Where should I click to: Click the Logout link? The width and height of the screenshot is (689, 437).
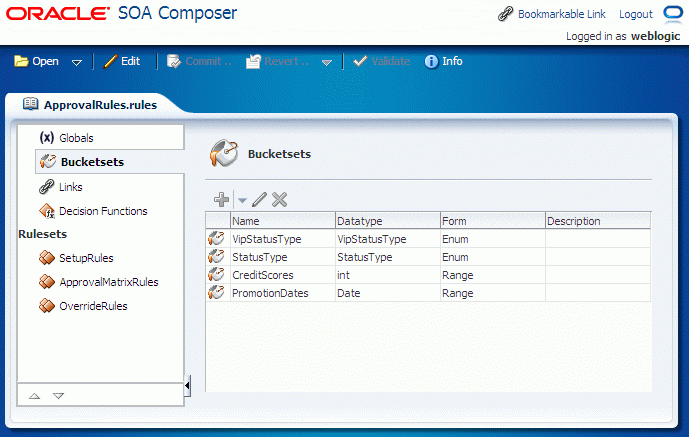[635, 14]
